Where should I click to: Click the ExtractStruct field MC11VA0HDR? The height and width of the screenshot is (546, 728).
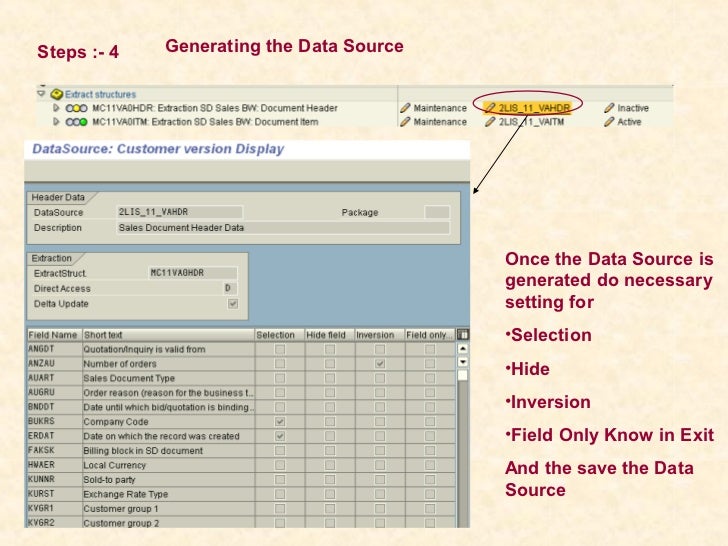pyautogui.click(x=193, y=273)
